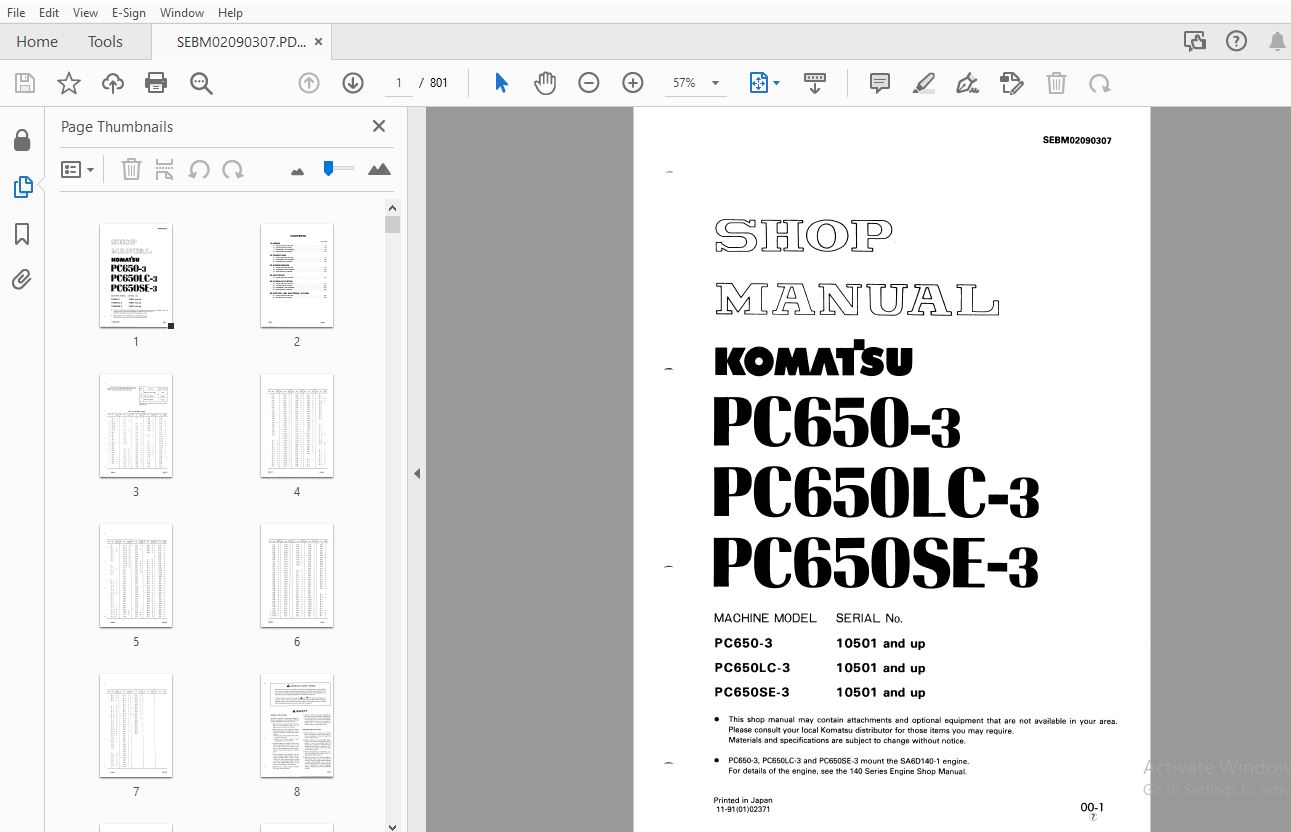Open the Edit menu
This screenshot has width=1291, height=832.
tap(49, 13)
